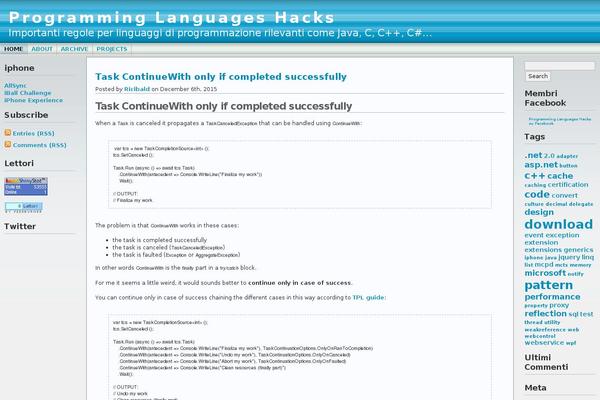
Task: Open the iBall Challenge link
Action: pos(28,93)
